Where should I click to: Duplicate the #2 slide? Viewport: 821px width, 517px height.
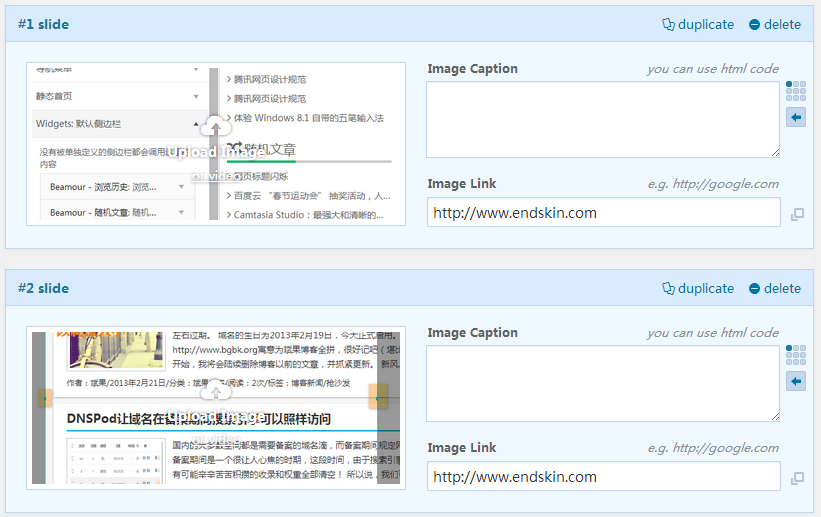coord(697,288)
